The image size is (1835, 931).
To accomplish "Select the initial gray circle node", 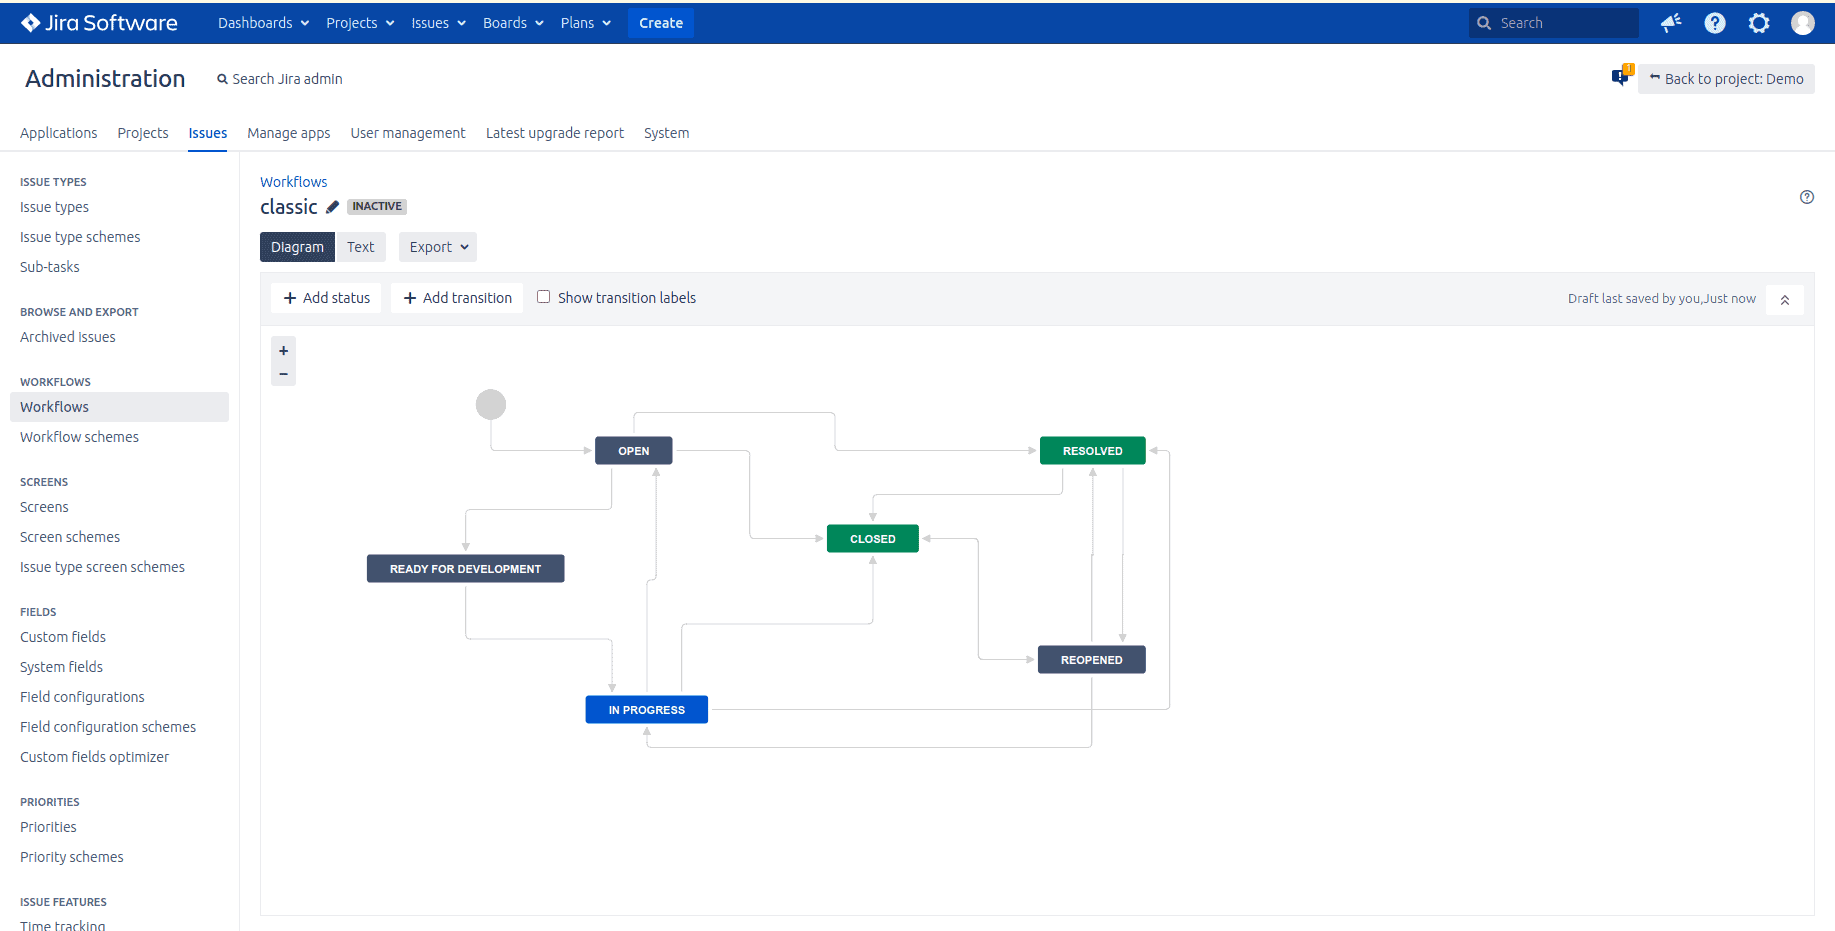I will tap(491, 405).
